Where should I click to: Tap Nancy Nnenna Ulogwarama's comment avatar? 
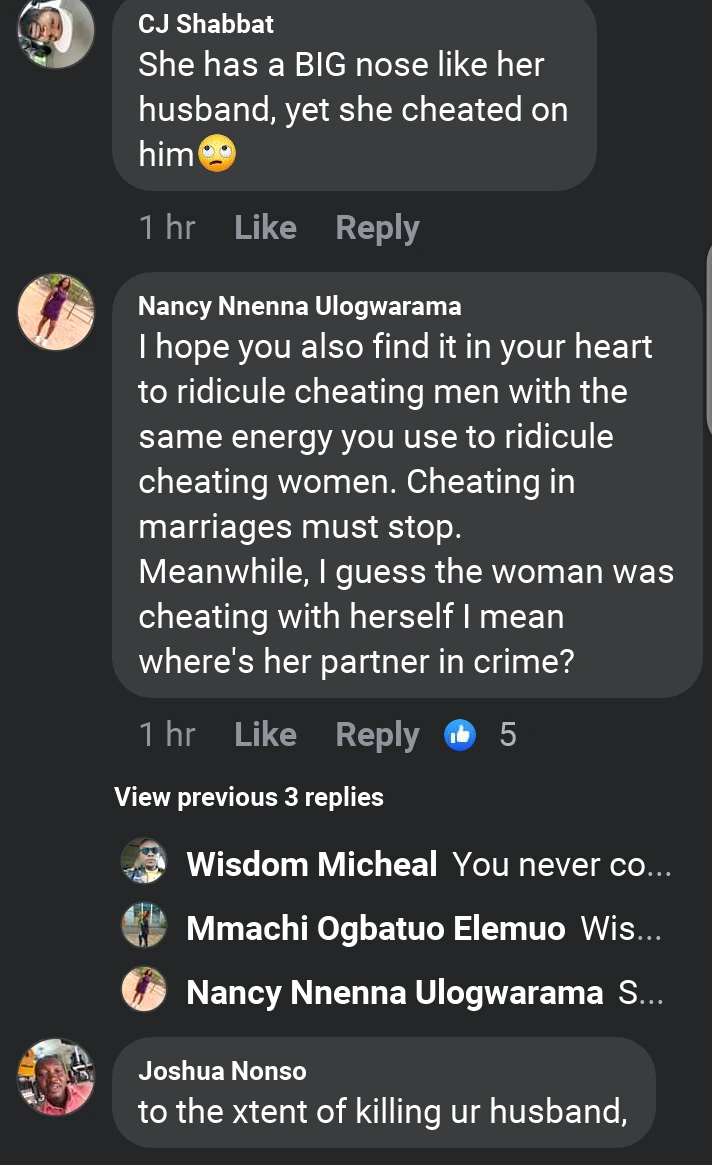click(x=56, y=312)
